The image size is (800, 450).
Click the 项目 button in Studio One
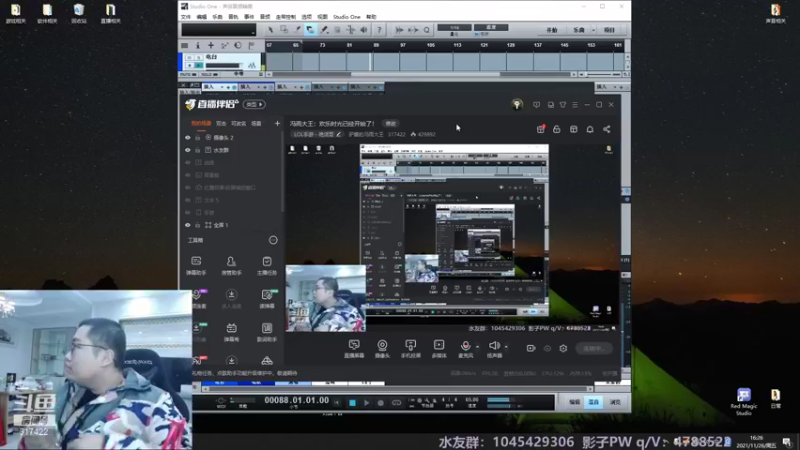point(609,30)
